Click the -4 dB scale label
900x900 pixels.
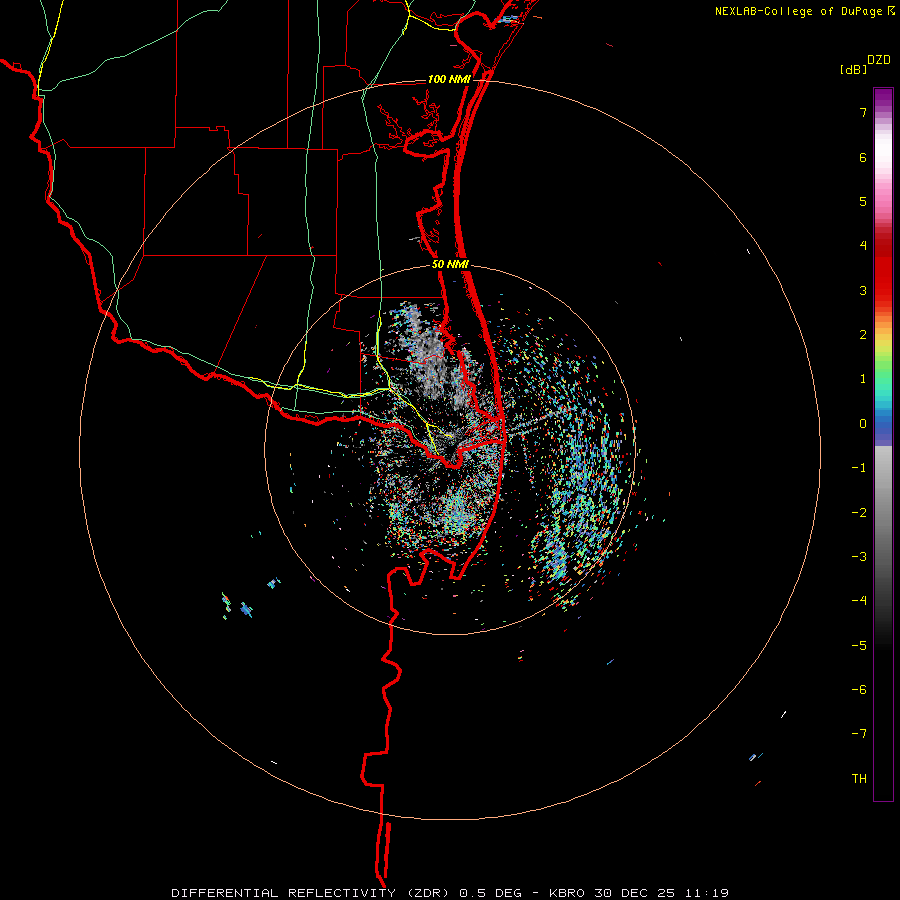(x=859, y=601)
